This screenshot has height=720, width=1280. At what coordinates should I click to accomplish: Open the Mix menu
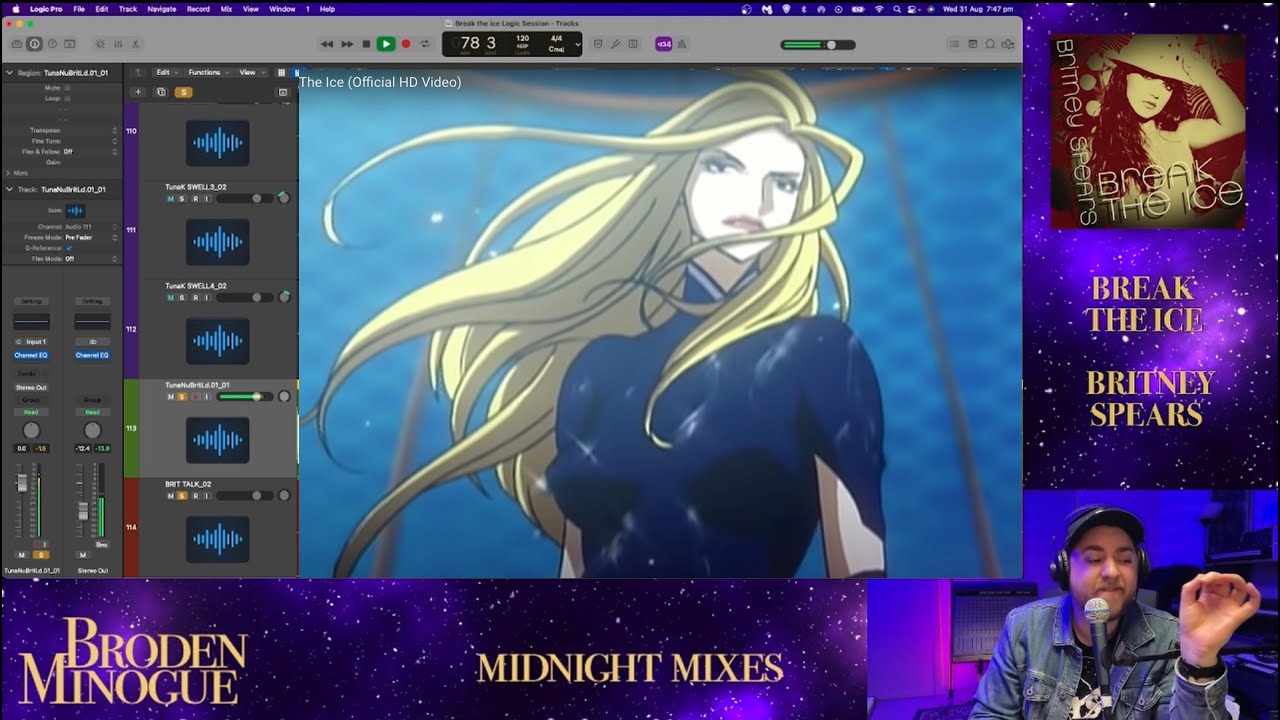point(226,9)
